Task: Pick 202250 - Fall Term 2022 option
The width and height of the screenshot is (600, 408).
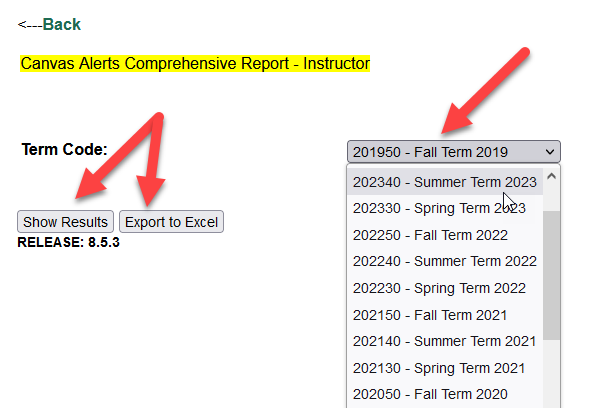Action: click(430, 235)
